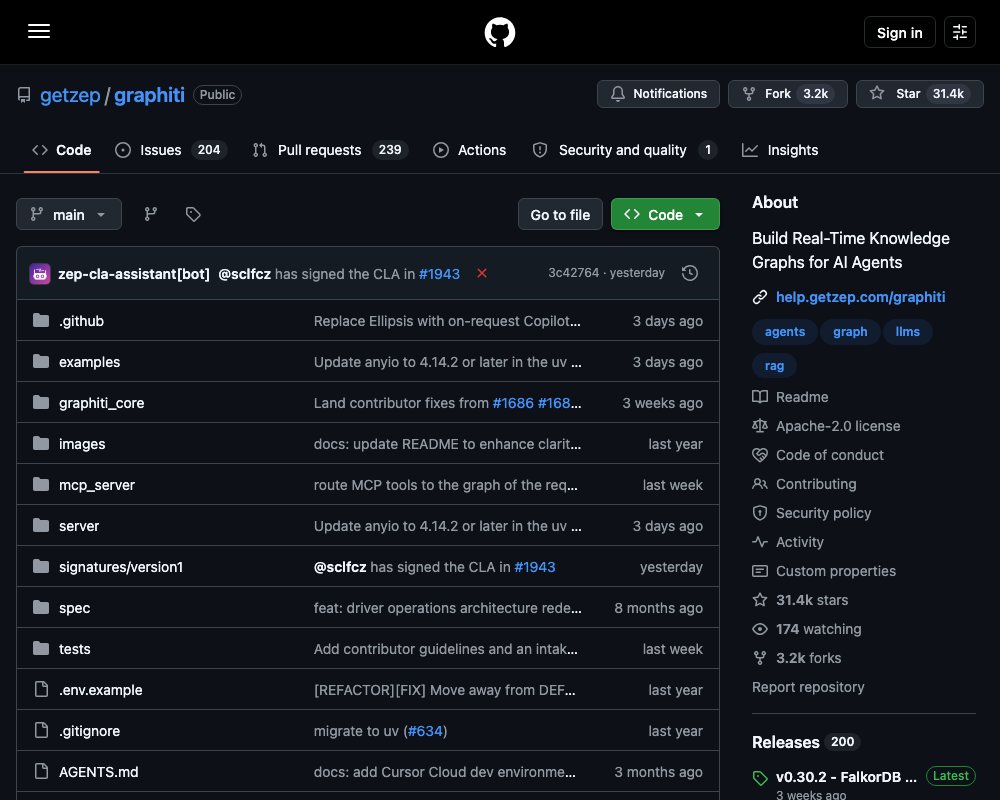Screen dimensions: 1000x800
Task: Open the signatures/version1 folder
Action: (x=121, y=567)
